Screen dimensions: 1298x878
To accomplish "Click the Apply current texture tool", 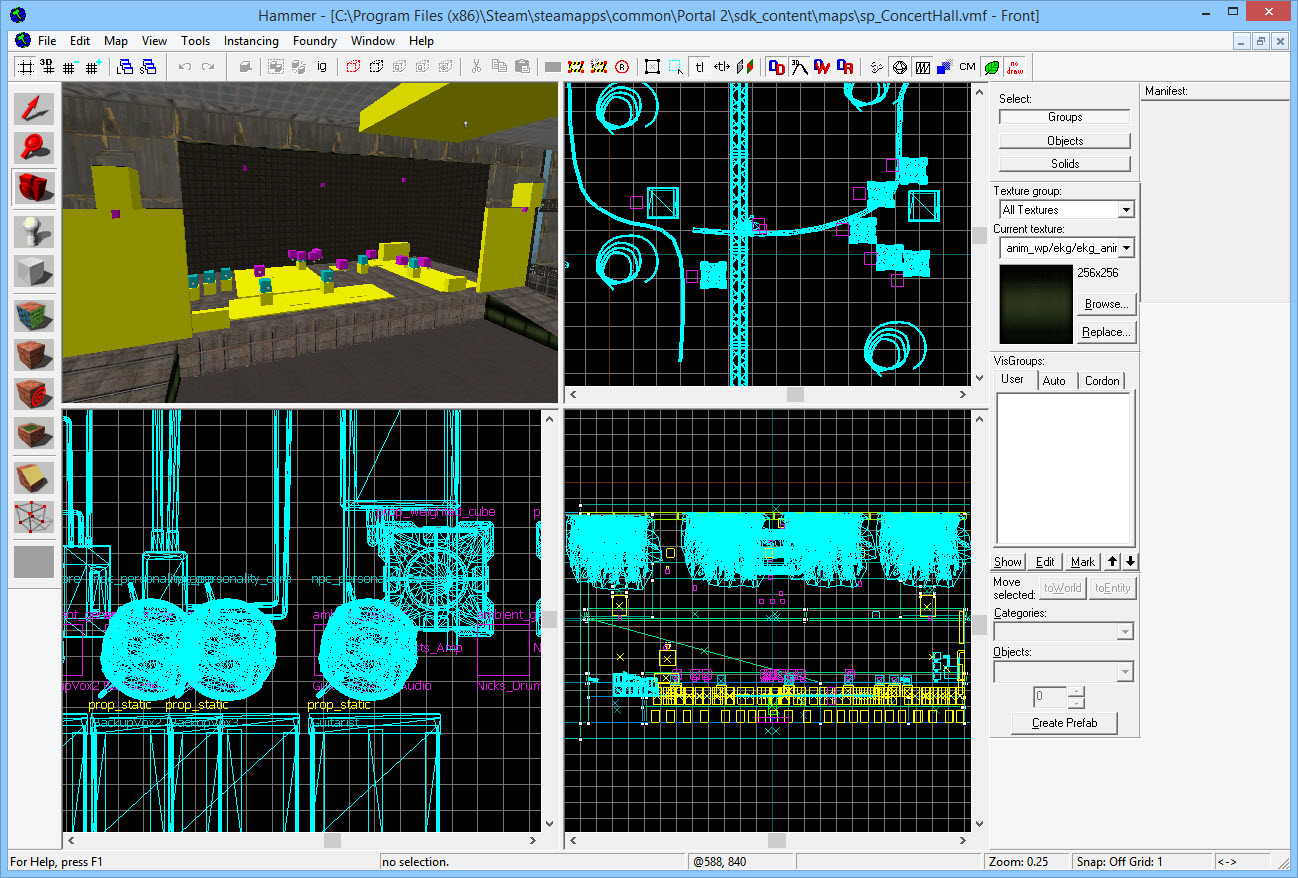I will [34, 355].
